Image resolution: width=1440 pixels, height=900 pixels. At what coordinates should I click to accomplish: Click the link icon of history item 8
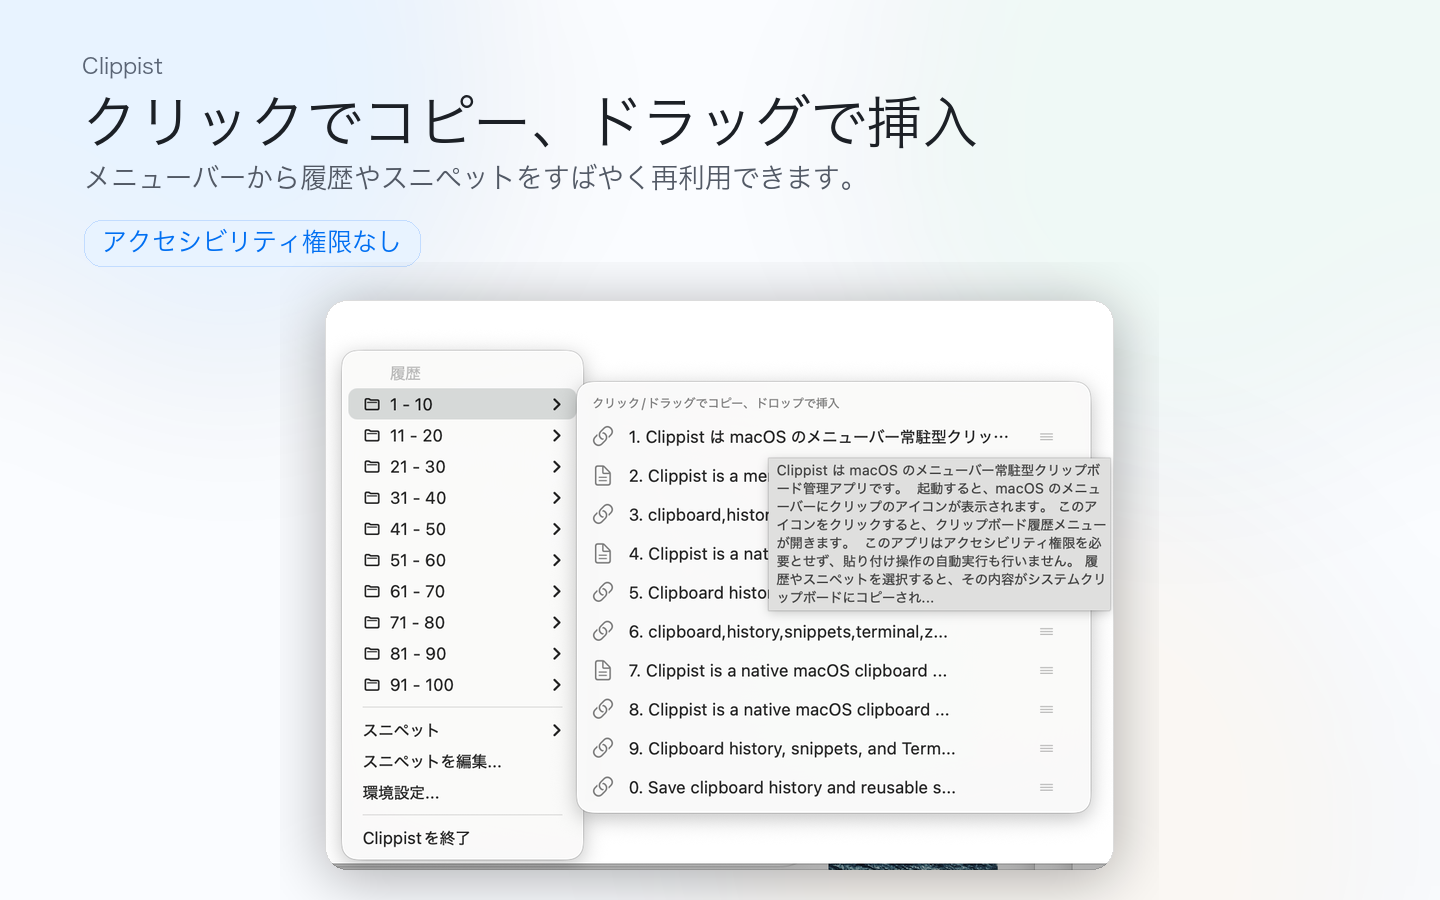(603, 709)
